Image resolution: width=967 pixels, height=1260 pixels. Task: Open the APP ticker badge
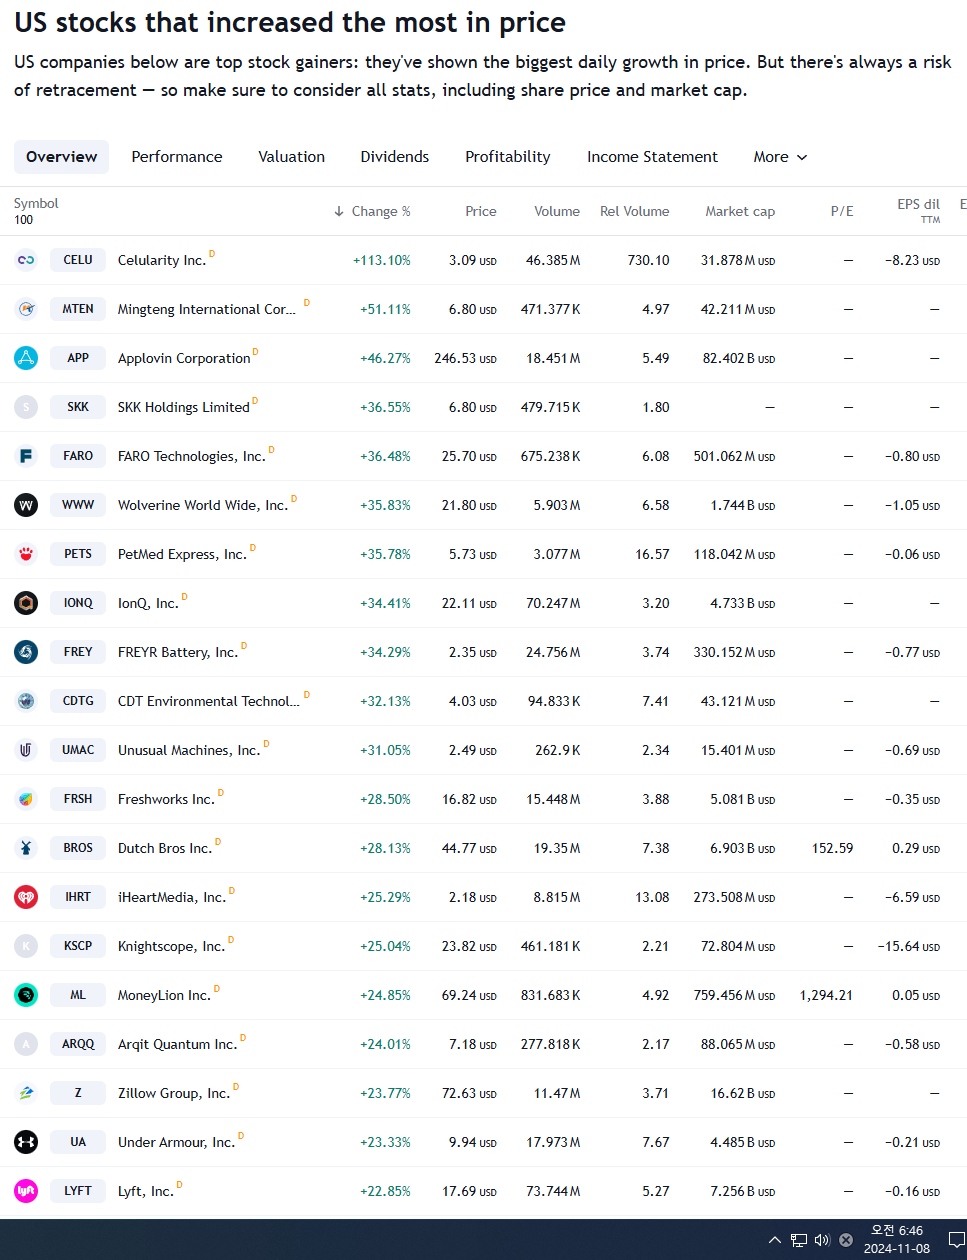tap(78, 358)
